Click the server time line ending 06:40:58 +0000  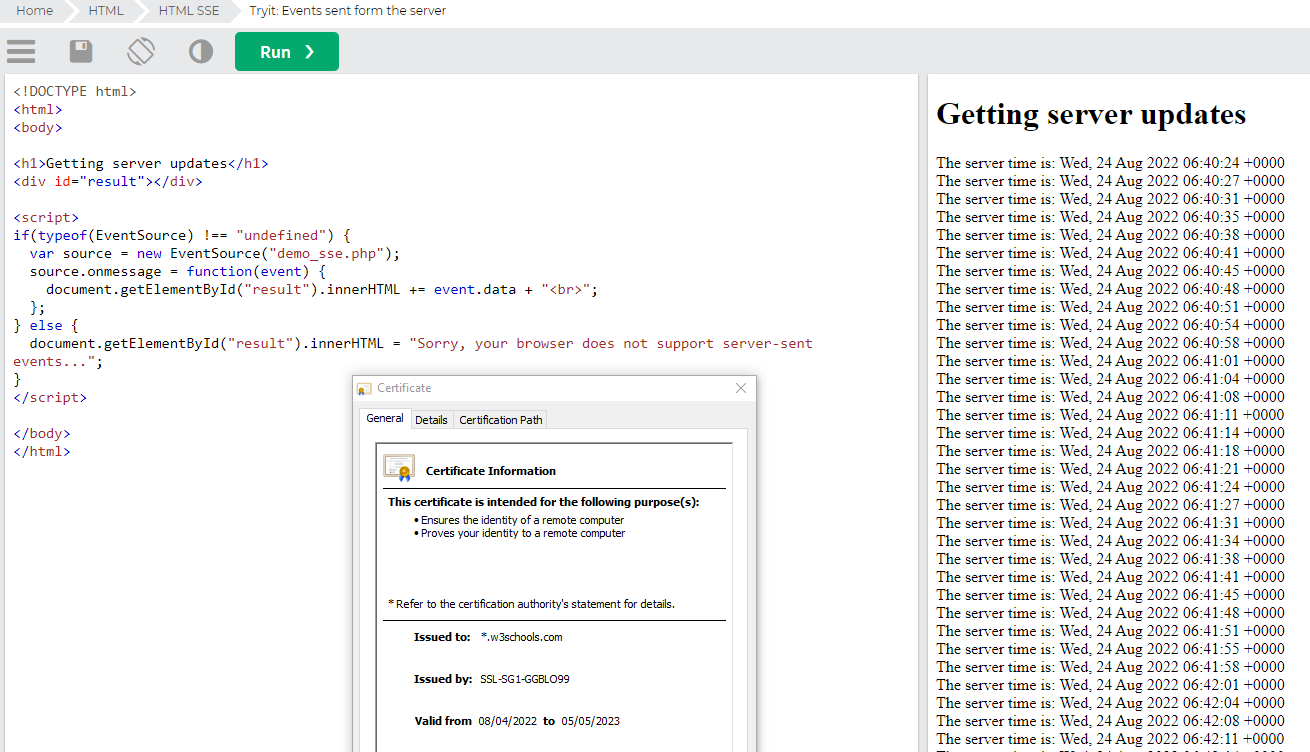pyautogui.click(x=1110, y=343)
